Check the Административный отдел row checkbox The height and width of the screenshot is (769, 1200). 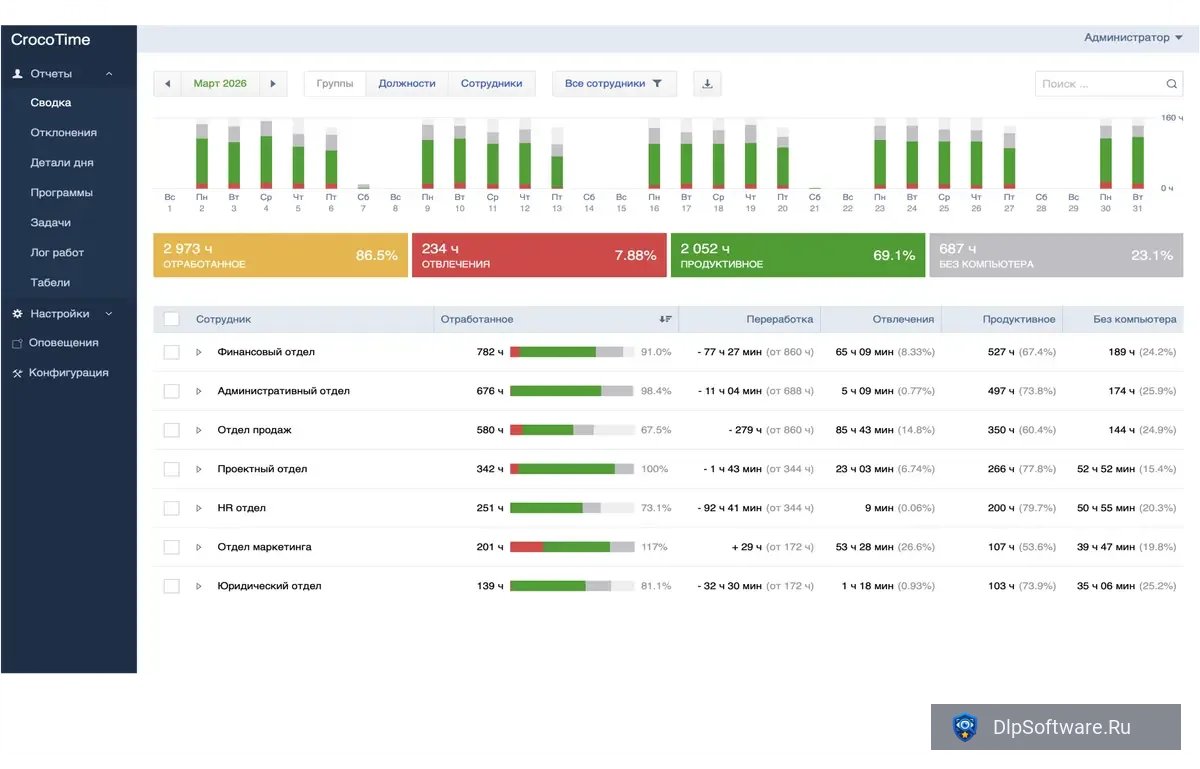click(x=171, y=391)
